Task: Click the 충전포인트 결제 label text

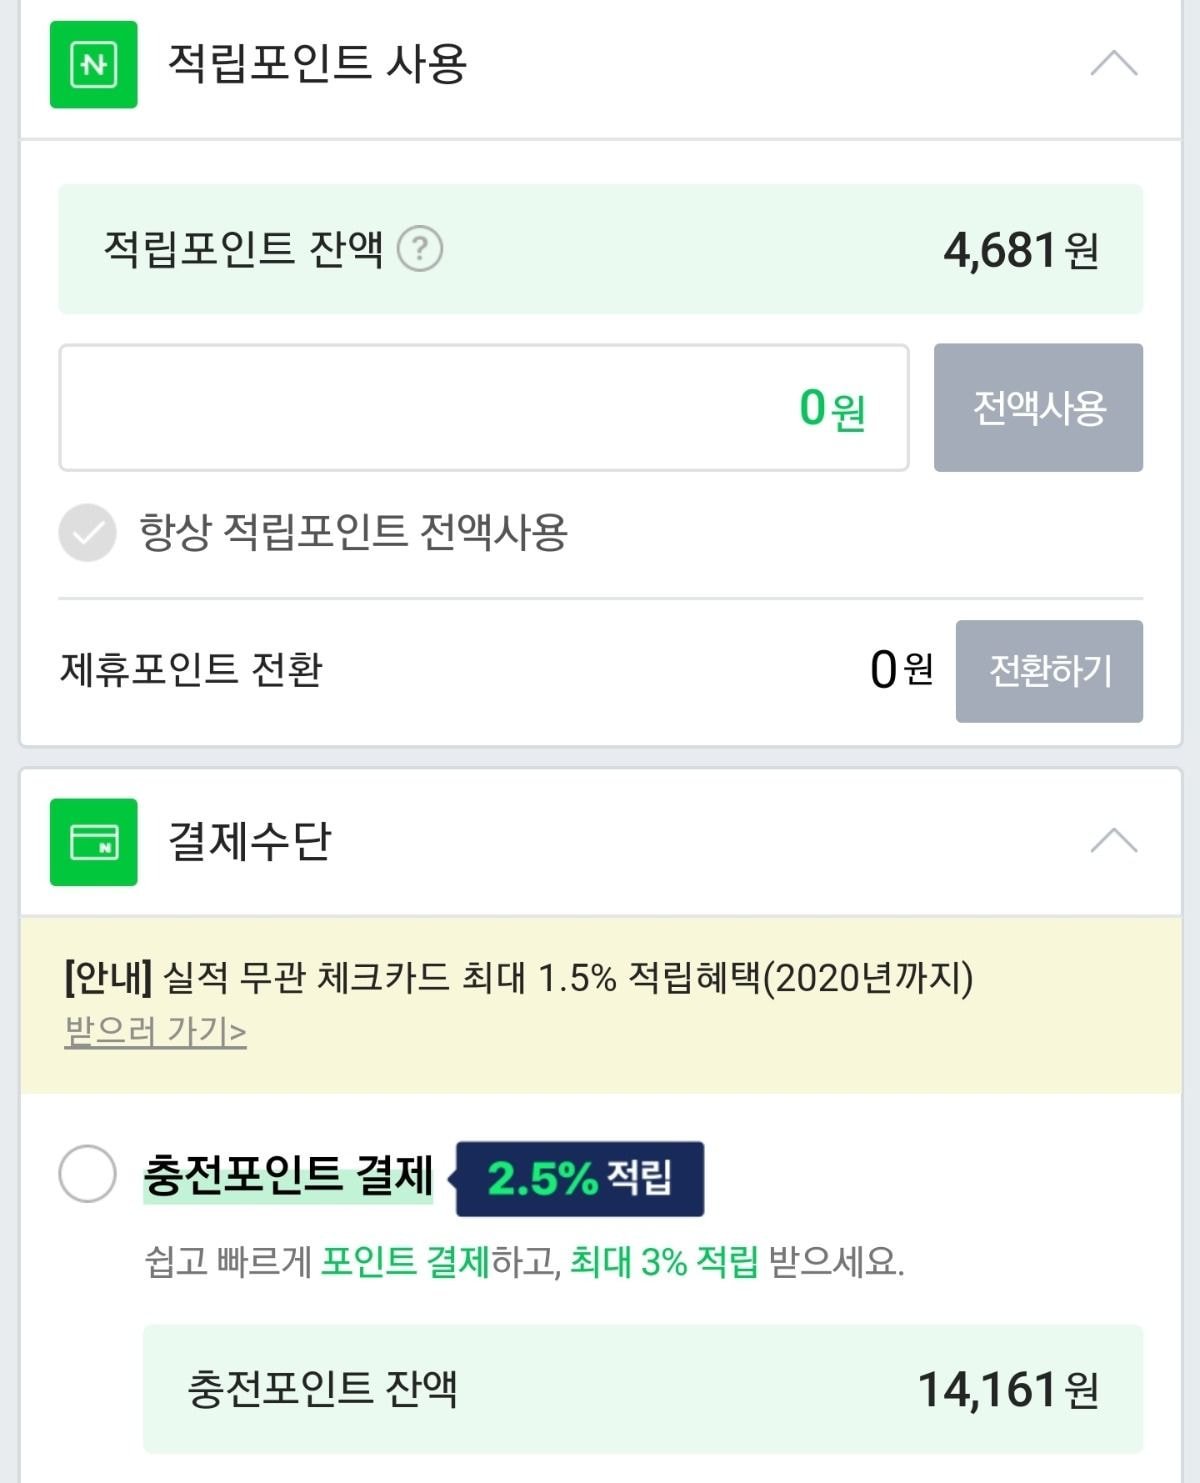Action: (x=288, y=1175)
